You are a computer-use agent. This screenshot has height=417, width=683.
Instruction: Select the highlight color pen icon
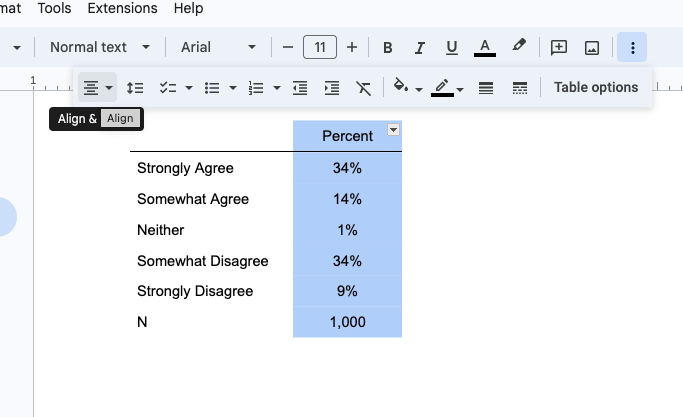point(518,47)
